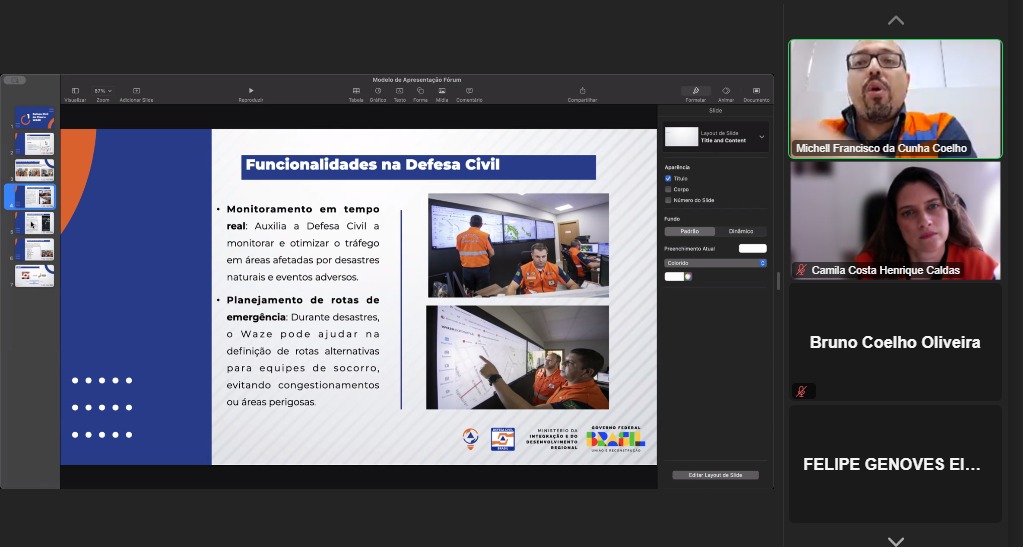
Task: Insert a table with Tabela
Action: coord(356,95)
